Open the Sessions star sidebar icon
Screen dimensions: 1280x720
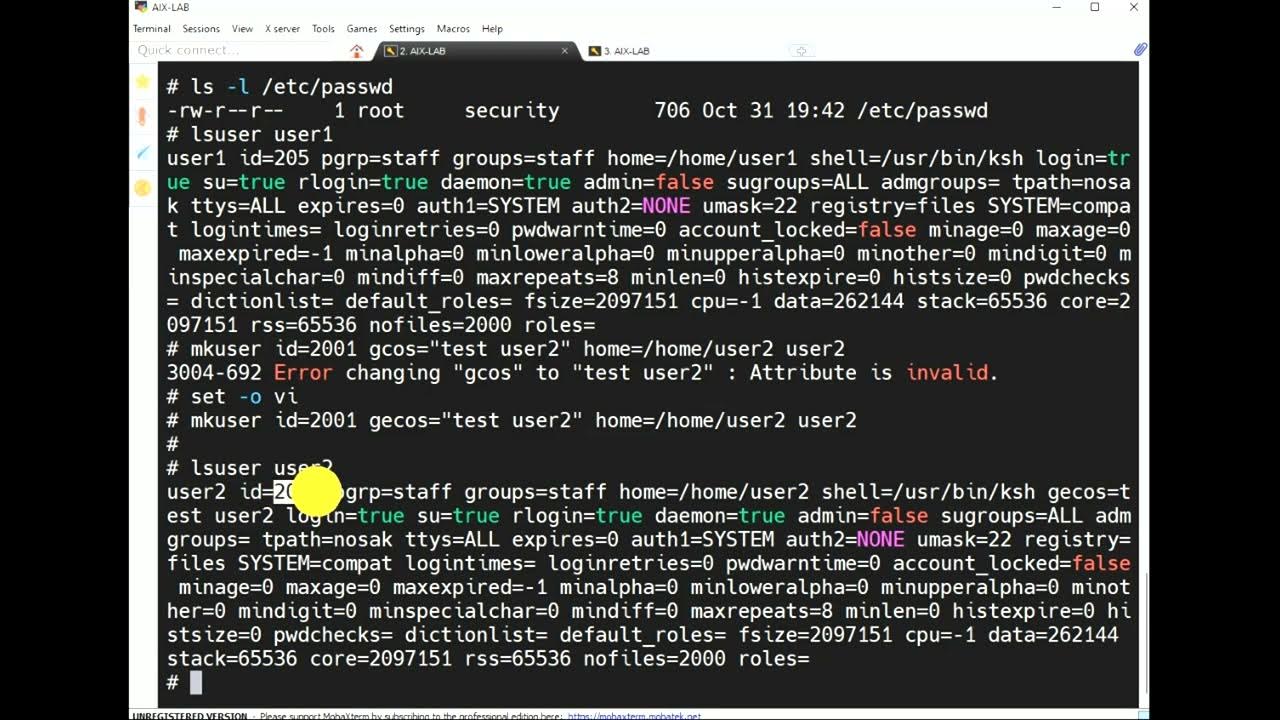(142, 82)
